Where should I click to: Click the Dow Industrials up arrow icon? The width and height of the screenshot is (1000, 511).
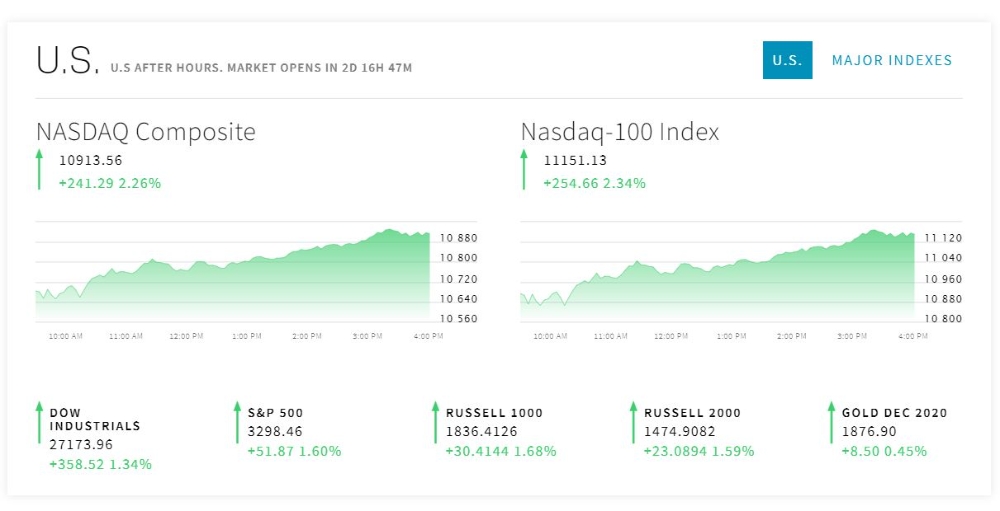pyautogui.click(x=39, y=422)
